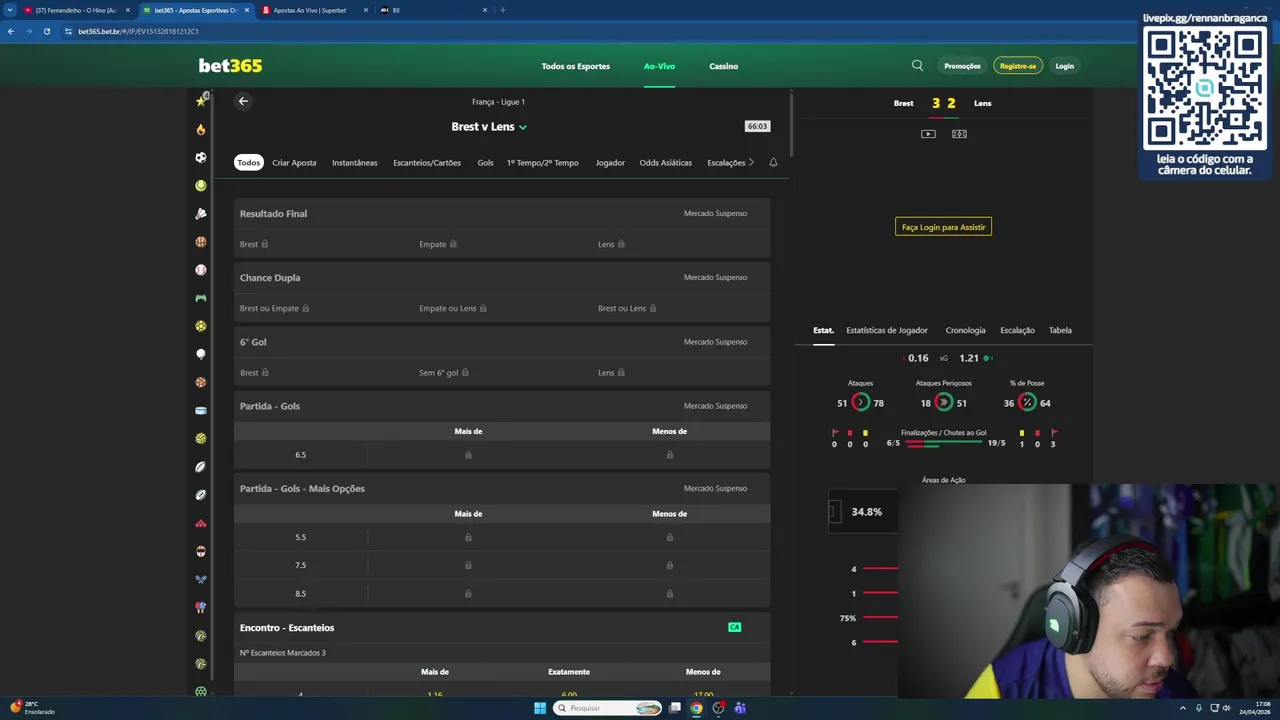Open live video stream icon
This screenshot has height=720, width=1280.
pyautogui.click(x=928, y=134)
